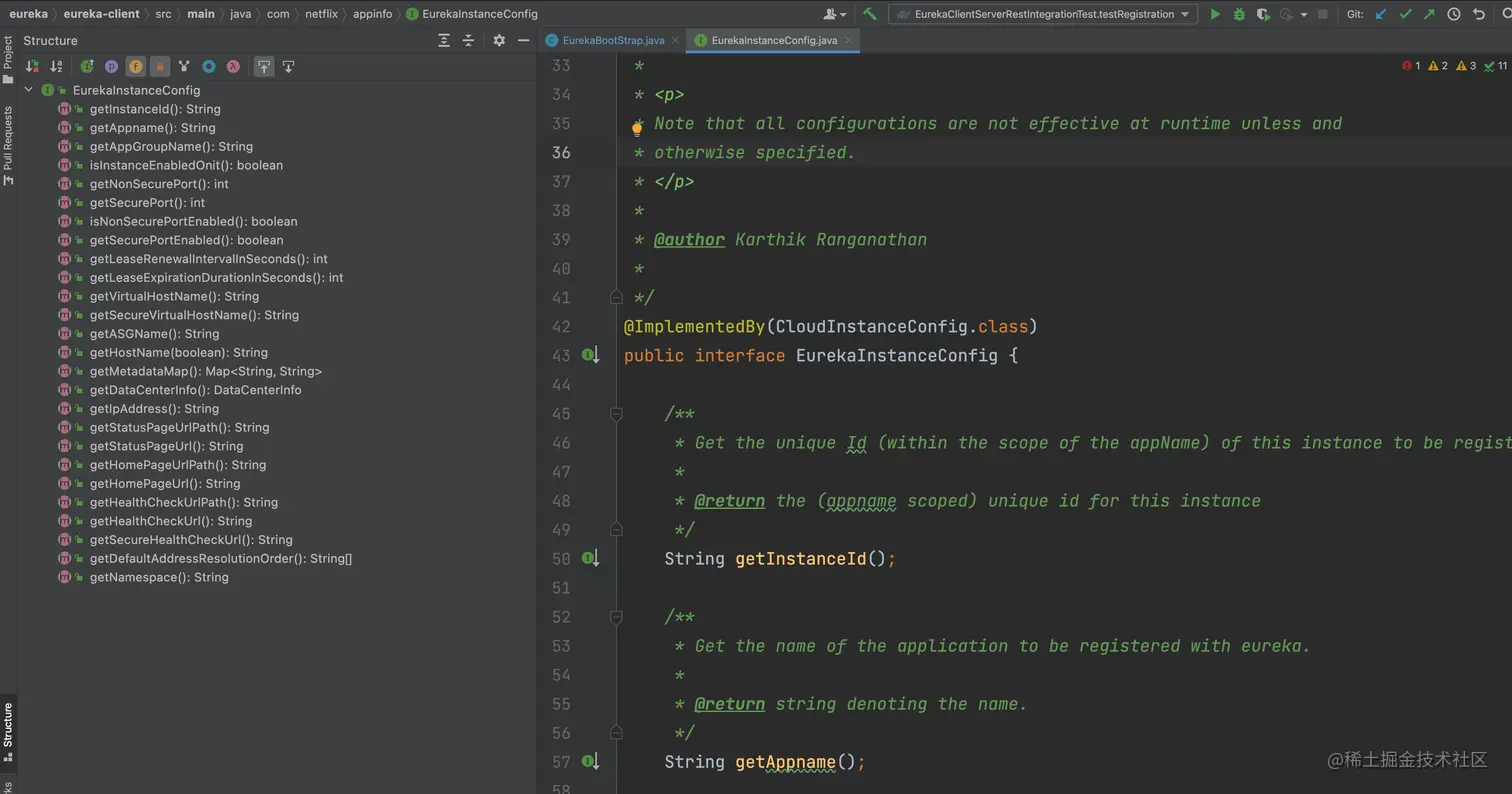Switch to the EurekaBootStrap.java tab
This screenshot has width=1512, height=794.
point(612,40)
